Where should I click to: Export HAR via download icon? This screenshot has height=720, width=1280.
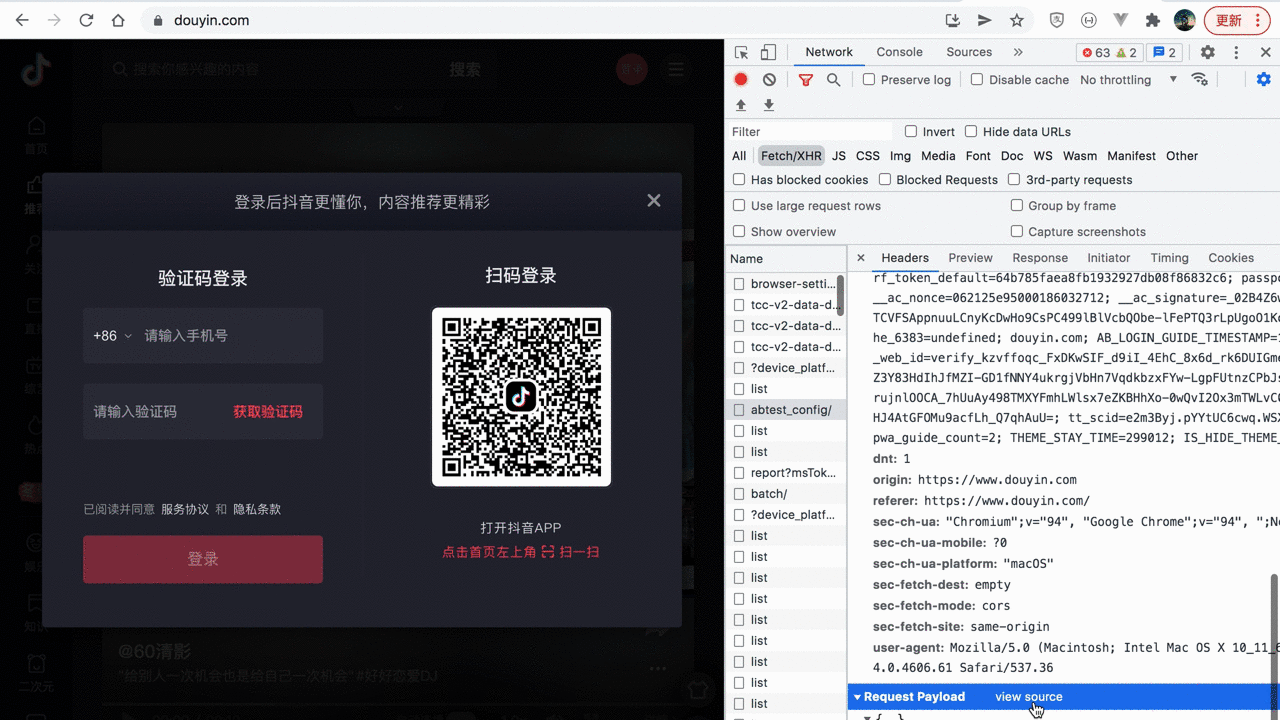[768, 105]
